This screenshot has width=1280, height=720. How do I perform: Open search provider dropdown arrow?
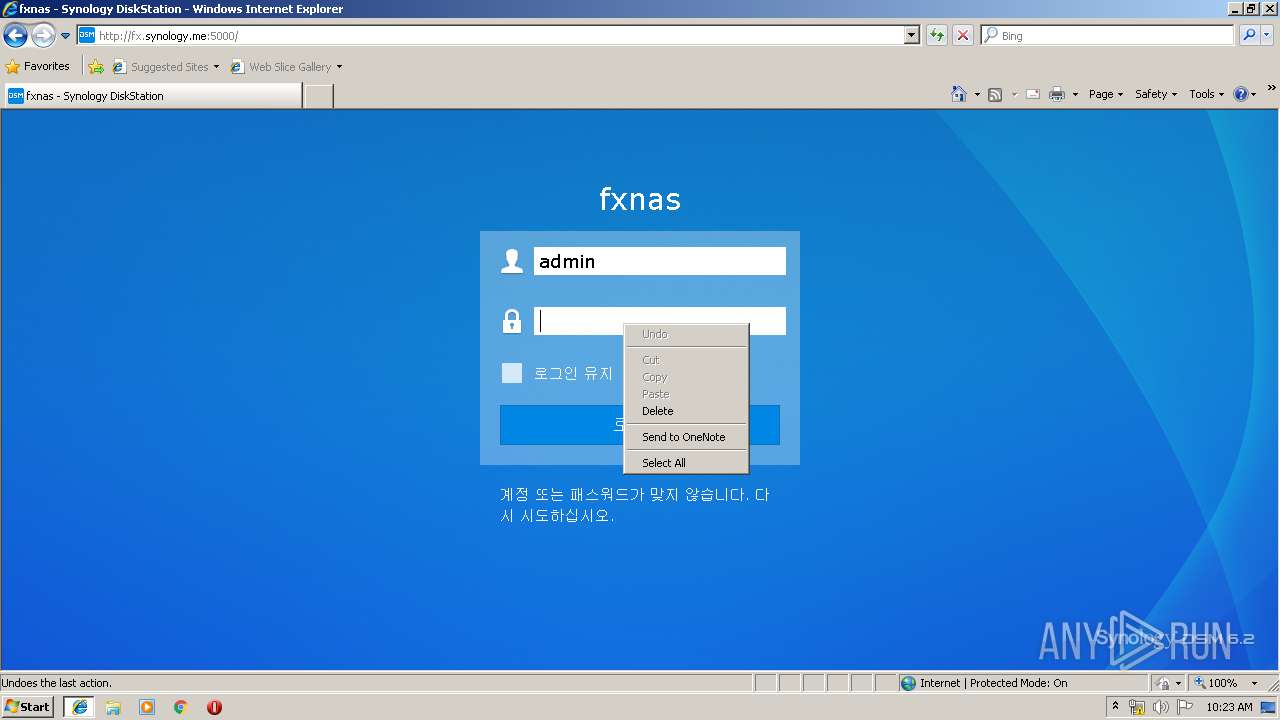(x=1267, y=36)
